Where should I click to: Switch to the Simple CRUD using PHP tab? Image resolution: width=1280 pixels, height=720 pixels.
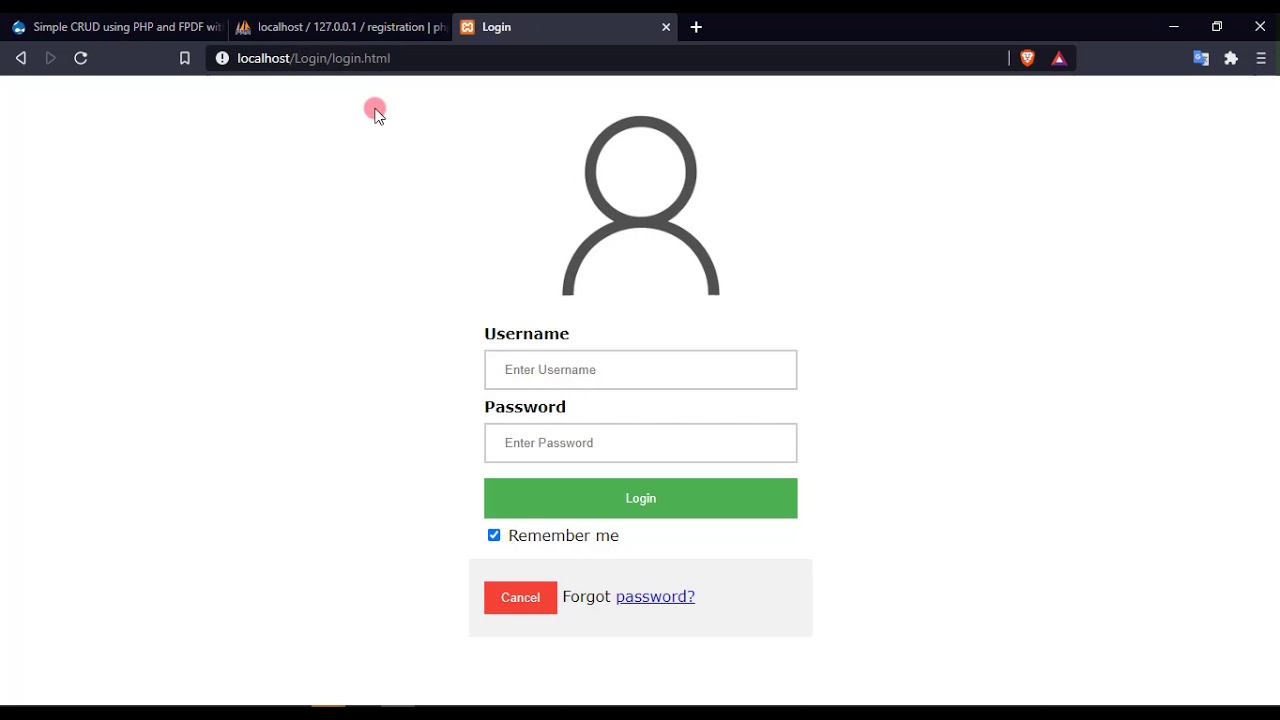[x=115, y=27]
